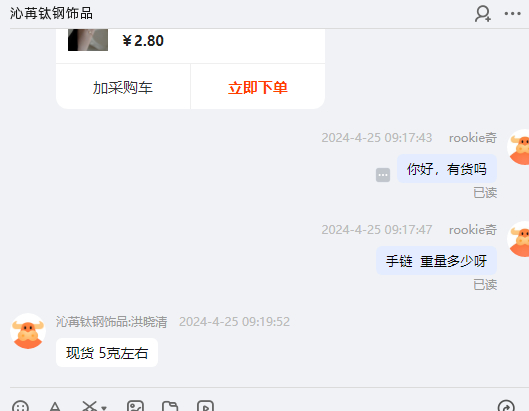This screenshot has height=411, width=529.
Task: Click the sender name 沁苒钛钢饰品:洪晓清
Action: pos(111,322)
